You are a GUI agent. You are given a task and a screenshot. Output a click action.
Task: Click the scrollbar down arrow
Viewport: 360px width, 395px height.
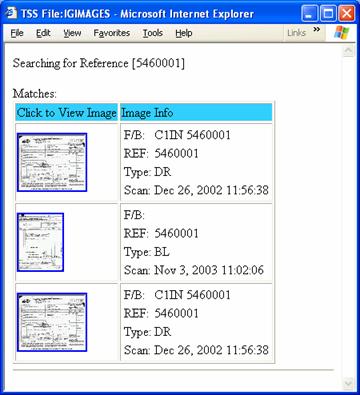click(348, 383)
